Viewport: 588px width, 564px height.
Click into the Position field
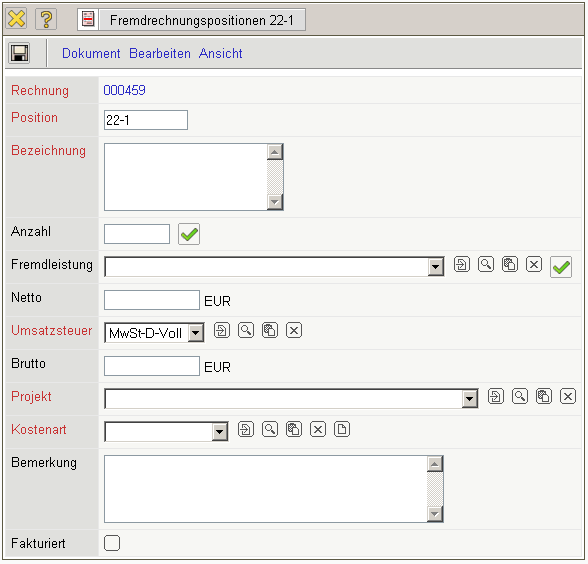coord(146,120)
